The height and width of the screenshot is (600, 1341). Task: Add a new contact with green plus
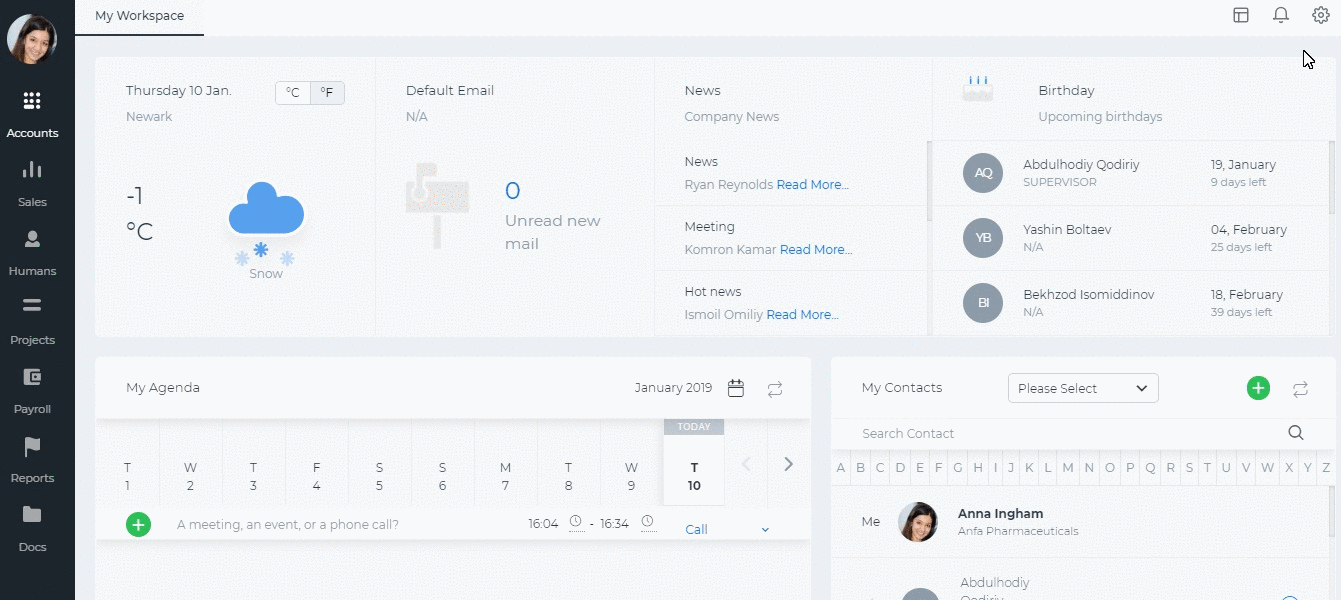[x=1258, y=389]
